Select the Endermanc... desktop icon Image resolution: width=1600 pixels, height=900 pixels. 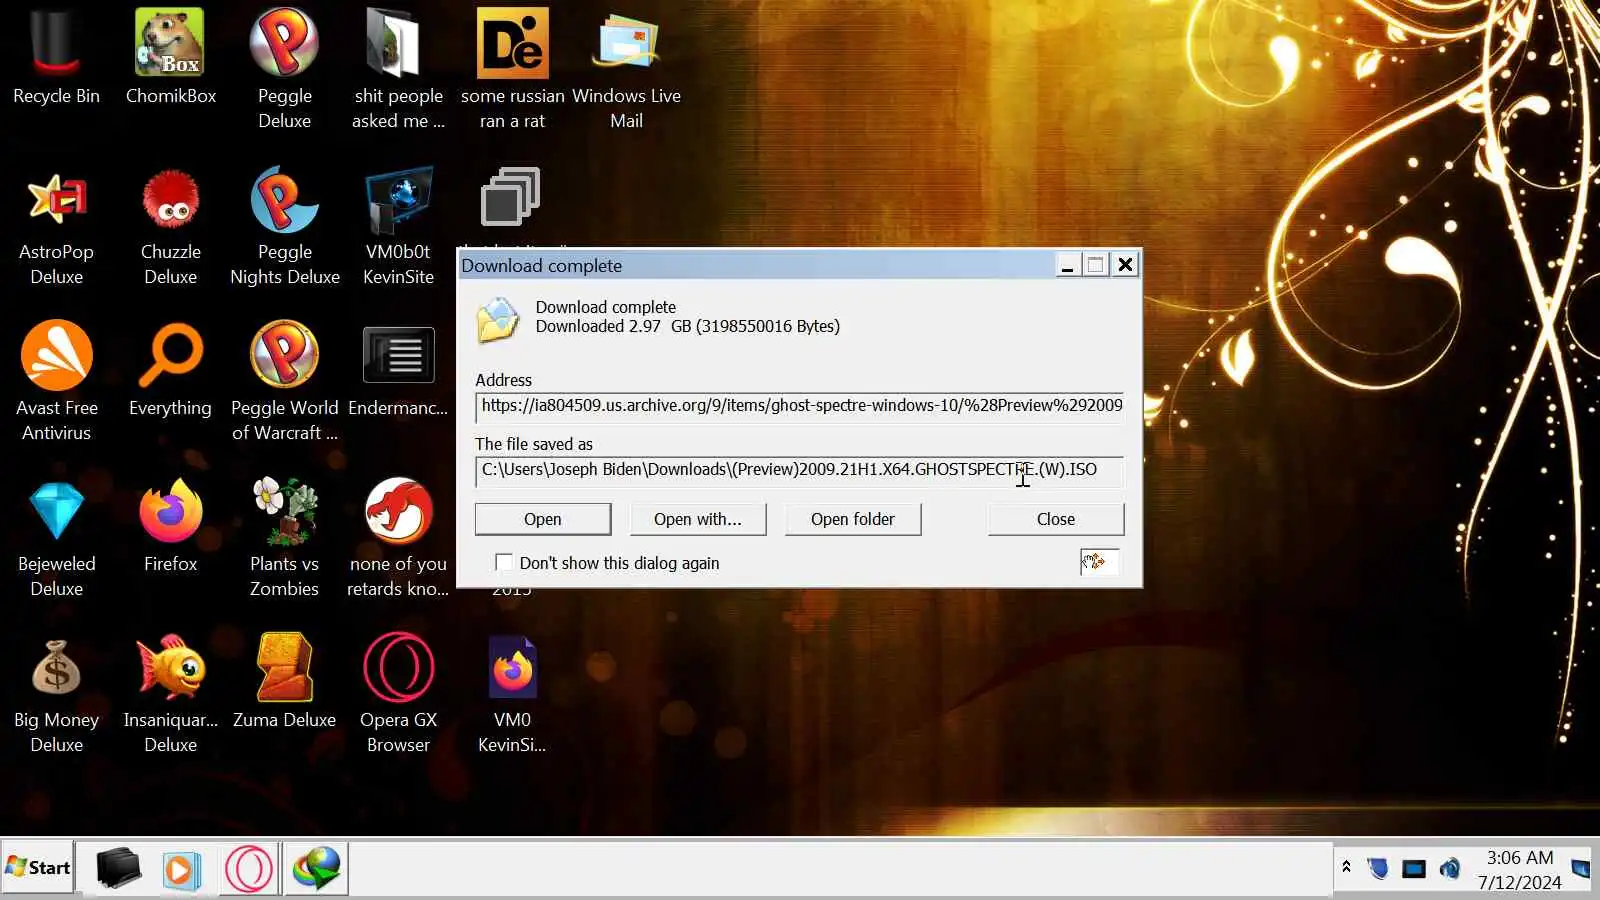point(398,369)
